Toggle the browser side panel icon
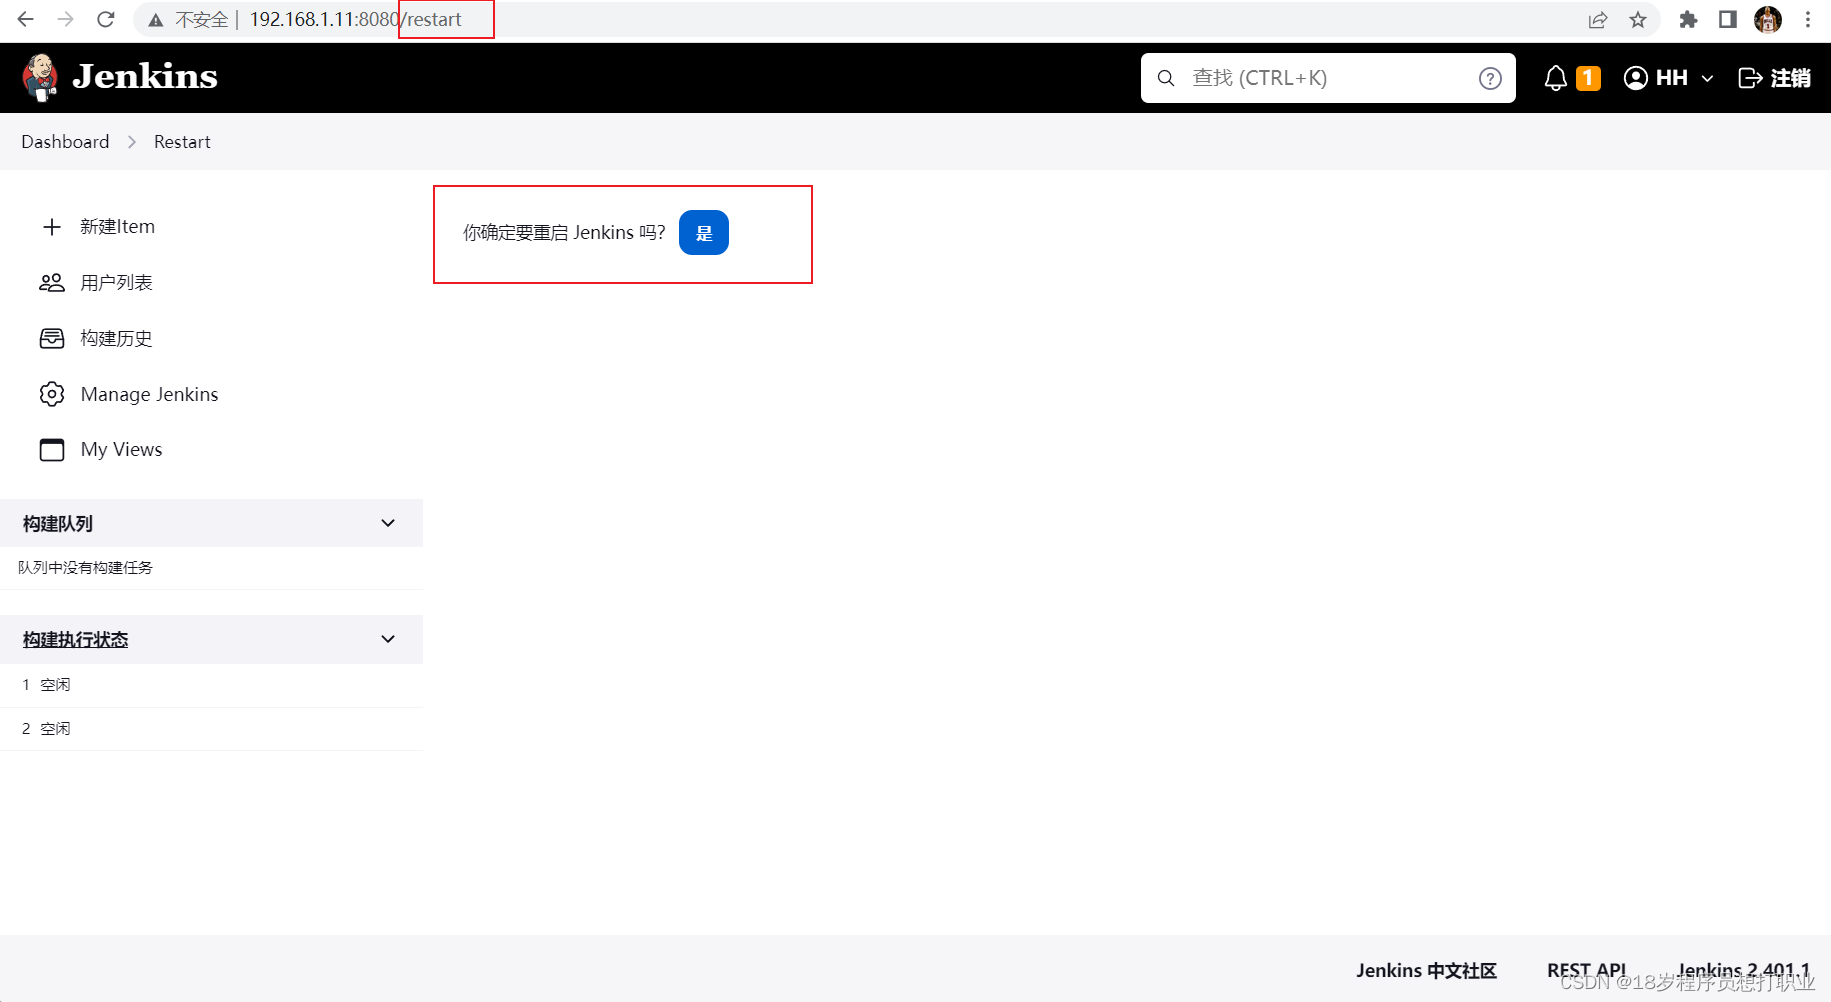1831x1002 pixels. pyautogui.click(x=1728, y=20)
